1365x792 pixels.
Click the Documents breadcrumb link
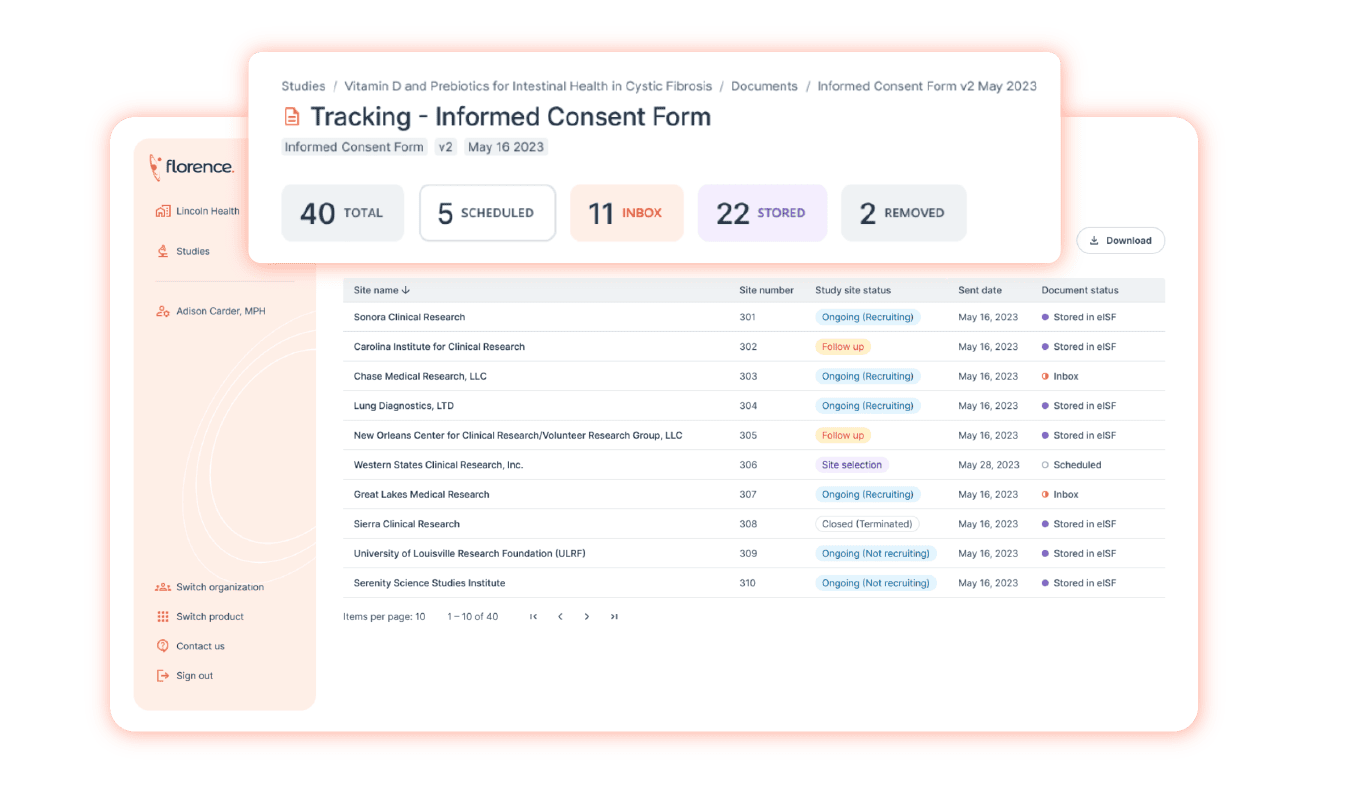764,86
